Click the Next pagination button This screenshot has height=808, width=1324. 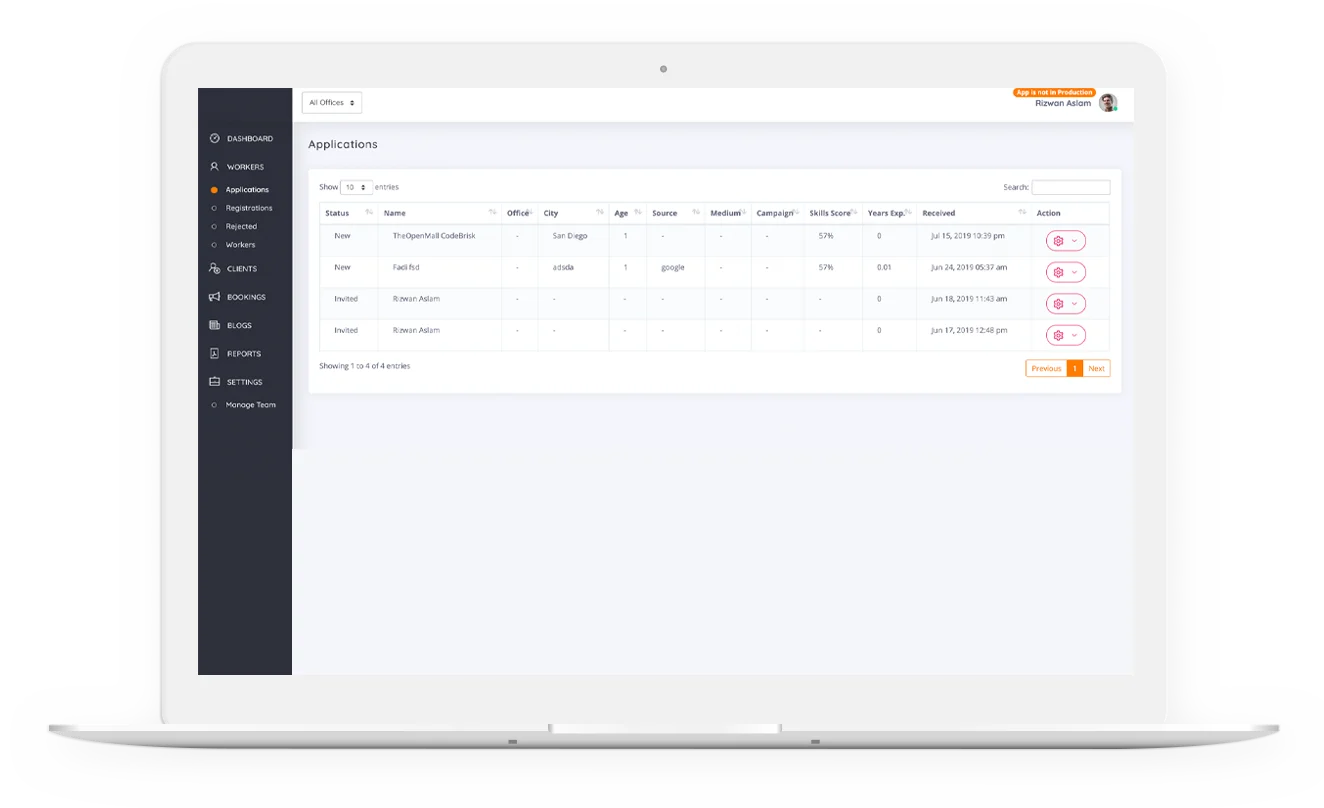[1096, 368]
